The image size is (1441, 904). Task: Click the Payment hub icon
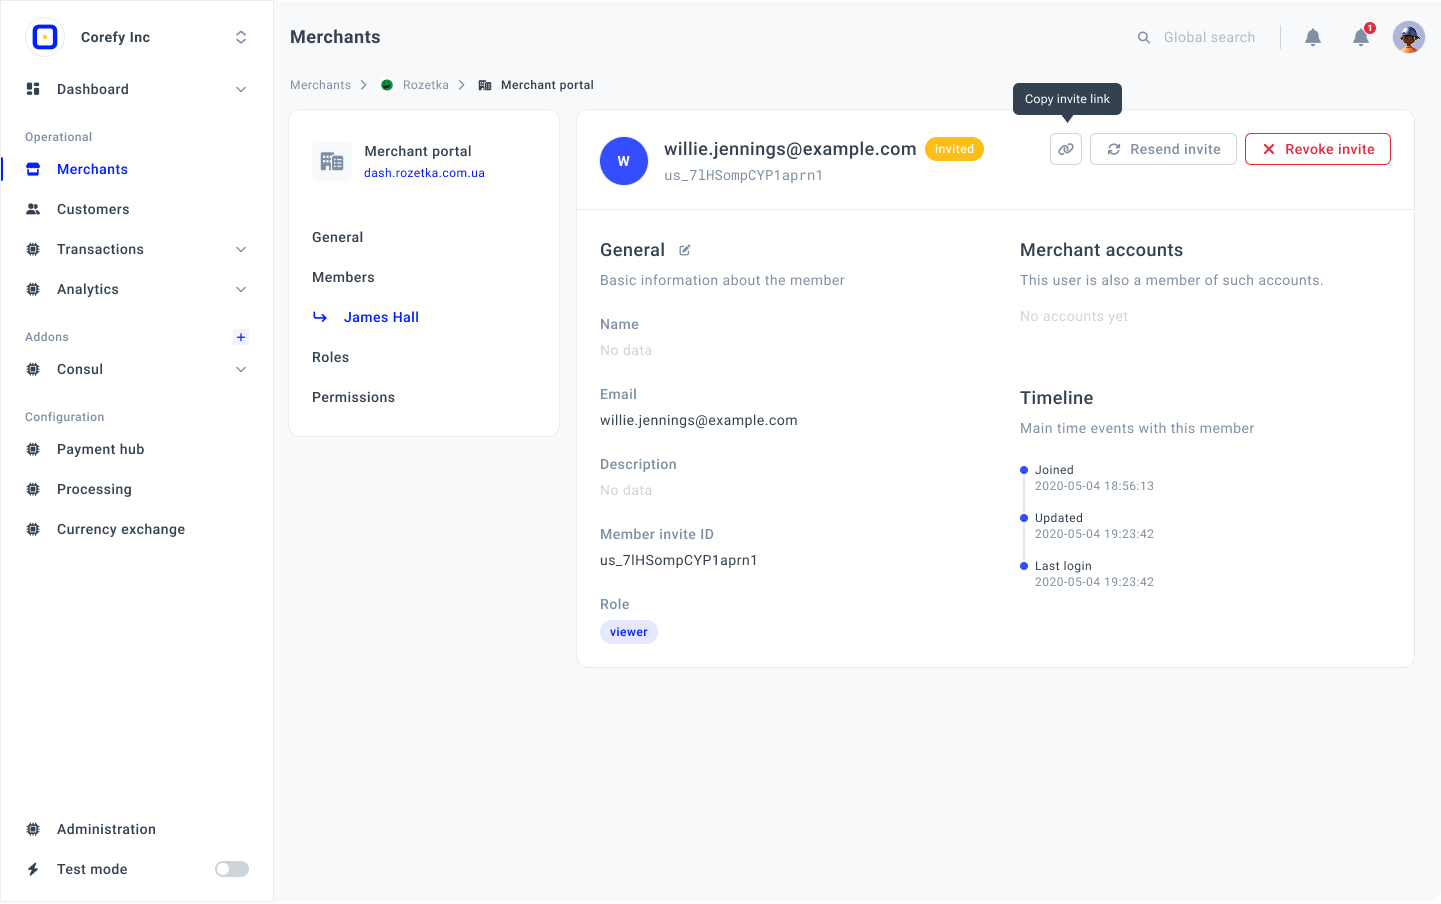[x=33, y=449]
